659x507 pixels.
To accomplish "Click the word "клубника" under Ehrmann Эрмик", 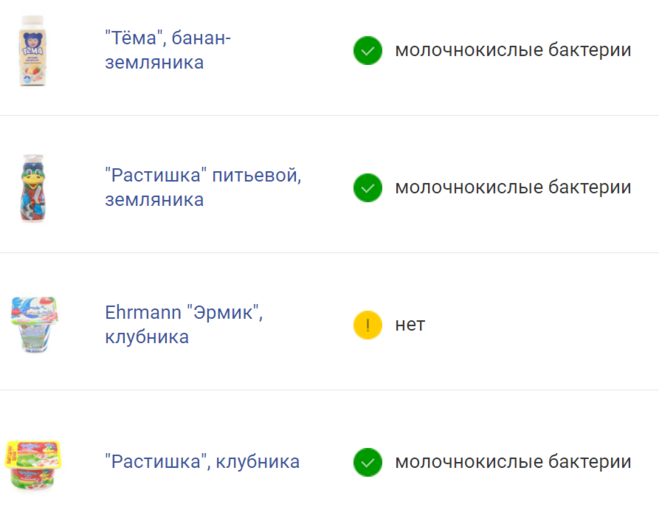I will click(147, 337).
